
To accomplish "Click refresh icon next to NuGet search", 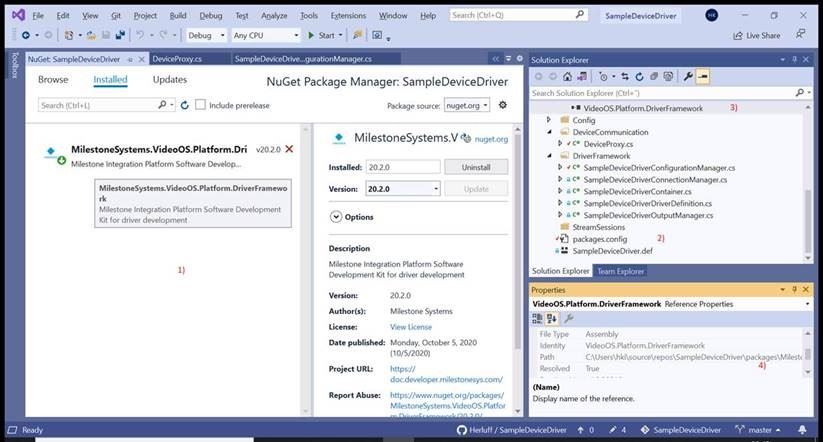I will coord(184,105).
